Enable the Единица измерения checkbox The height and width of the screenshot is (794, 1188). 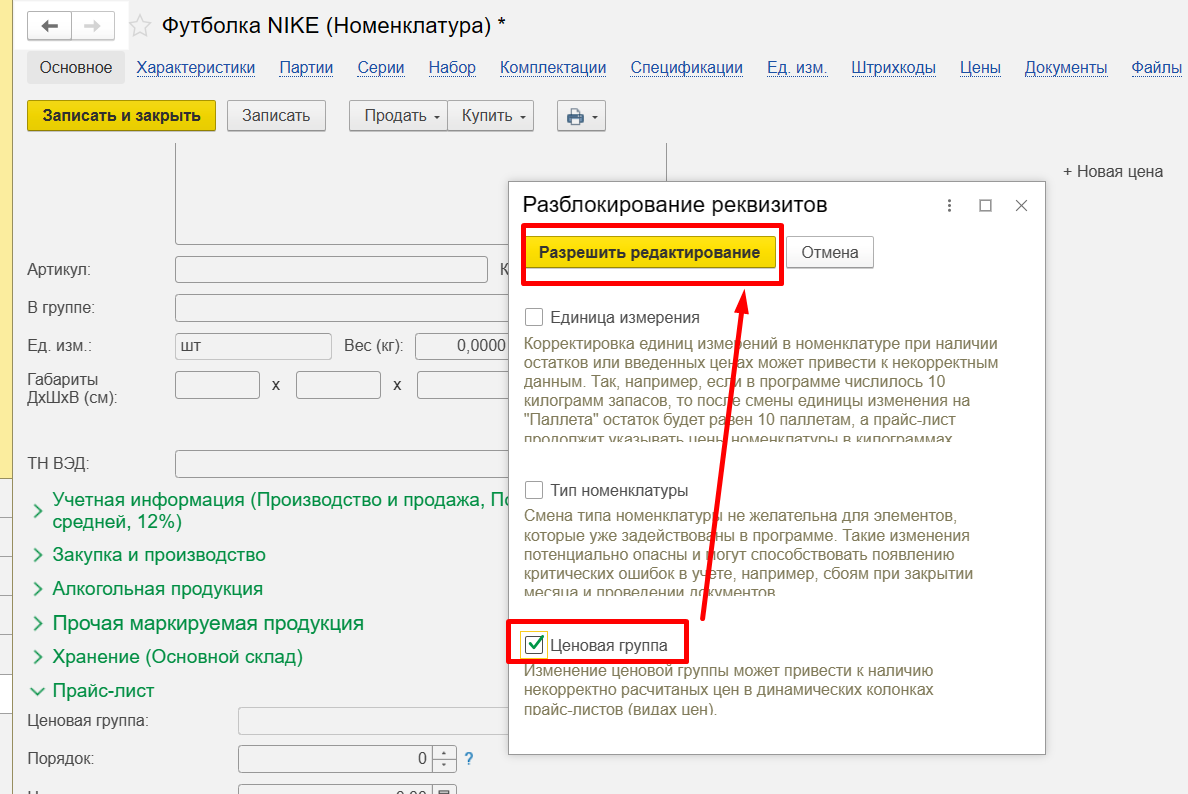[x=534, y=318]
